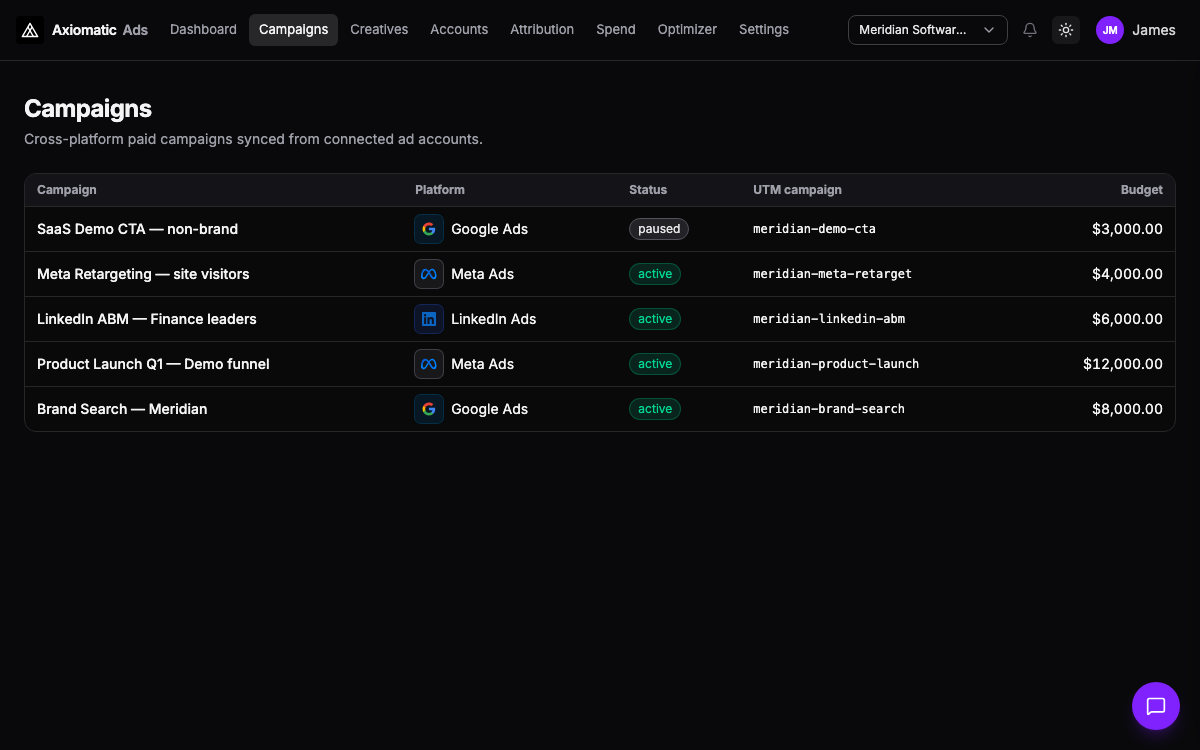Image resolution: width=1200 pixels, height=750 pixels.
Task: Click the Platform column header
Action: [x=440, y=190]
